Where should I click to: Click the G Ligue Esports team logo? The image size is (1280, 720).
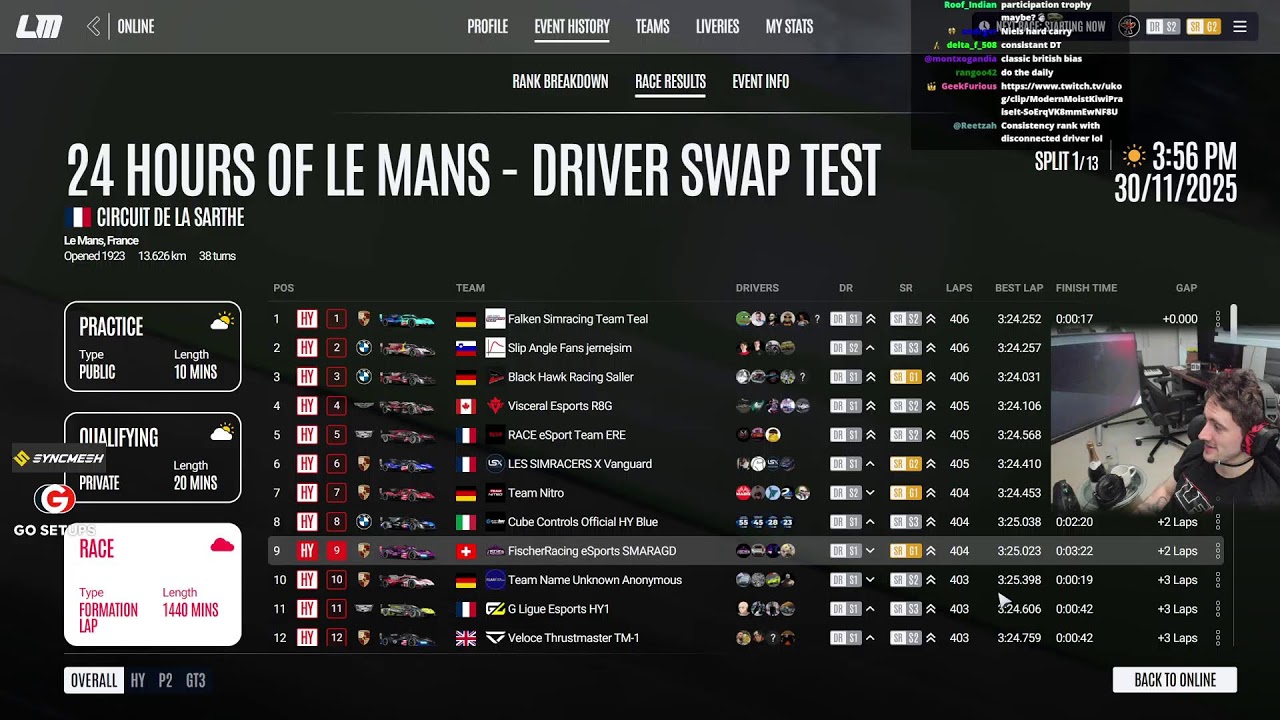495,609
